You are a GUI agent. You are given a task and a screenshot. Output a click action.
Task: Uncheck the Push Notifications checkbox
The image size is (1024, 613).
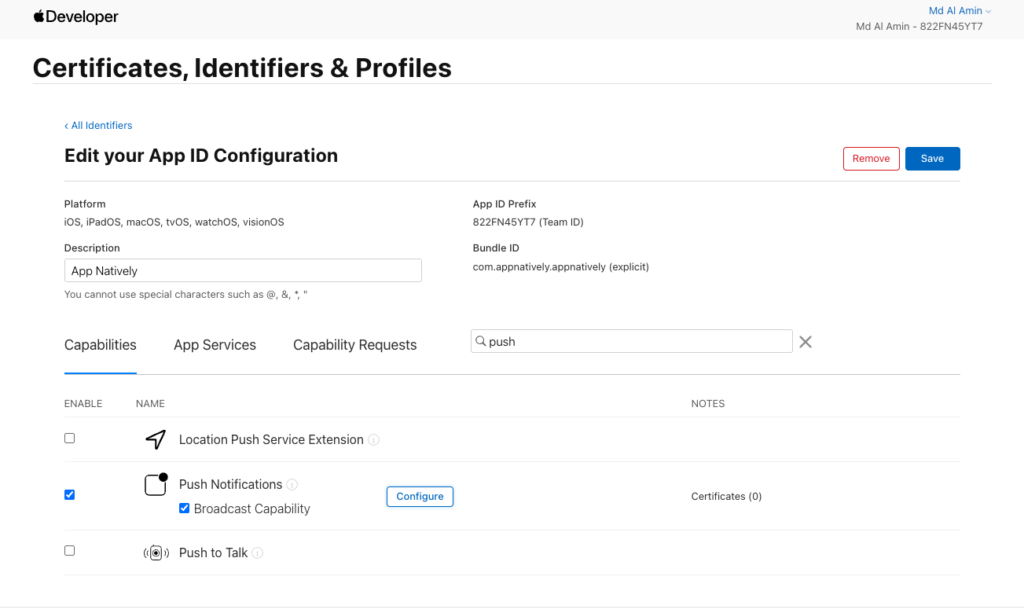[x=70, y=495]
